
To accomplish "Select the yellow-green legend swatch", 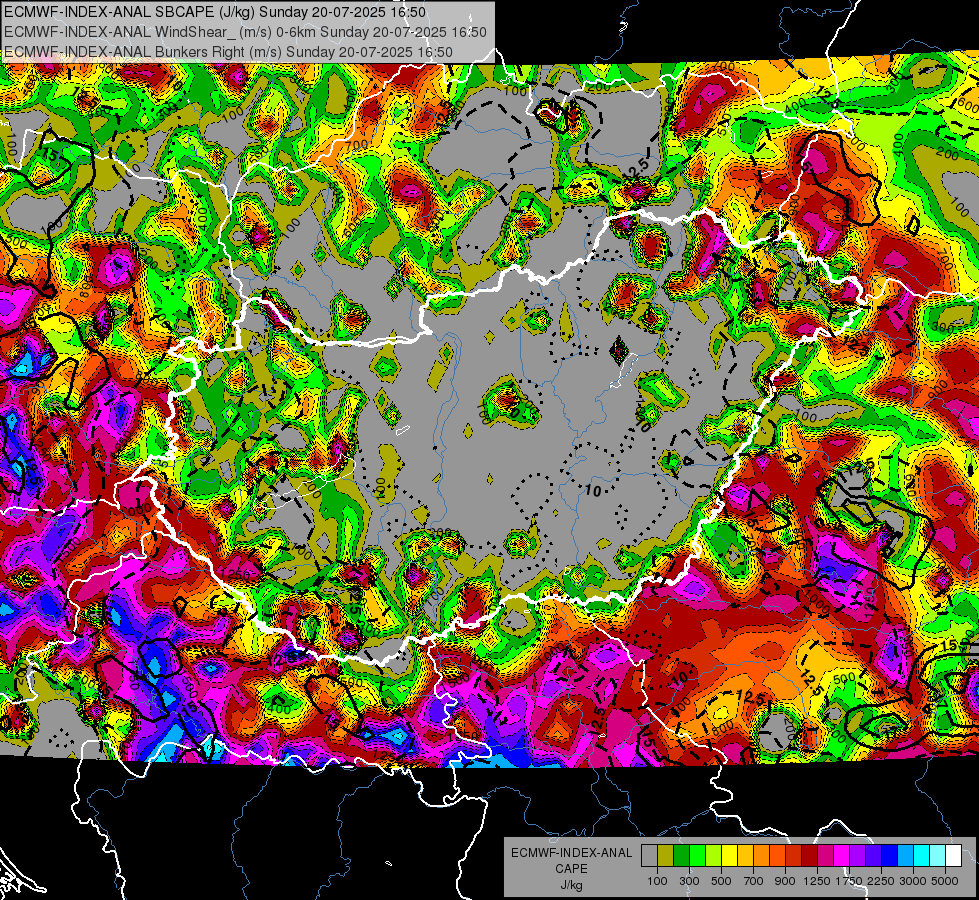I will [713, 856].
